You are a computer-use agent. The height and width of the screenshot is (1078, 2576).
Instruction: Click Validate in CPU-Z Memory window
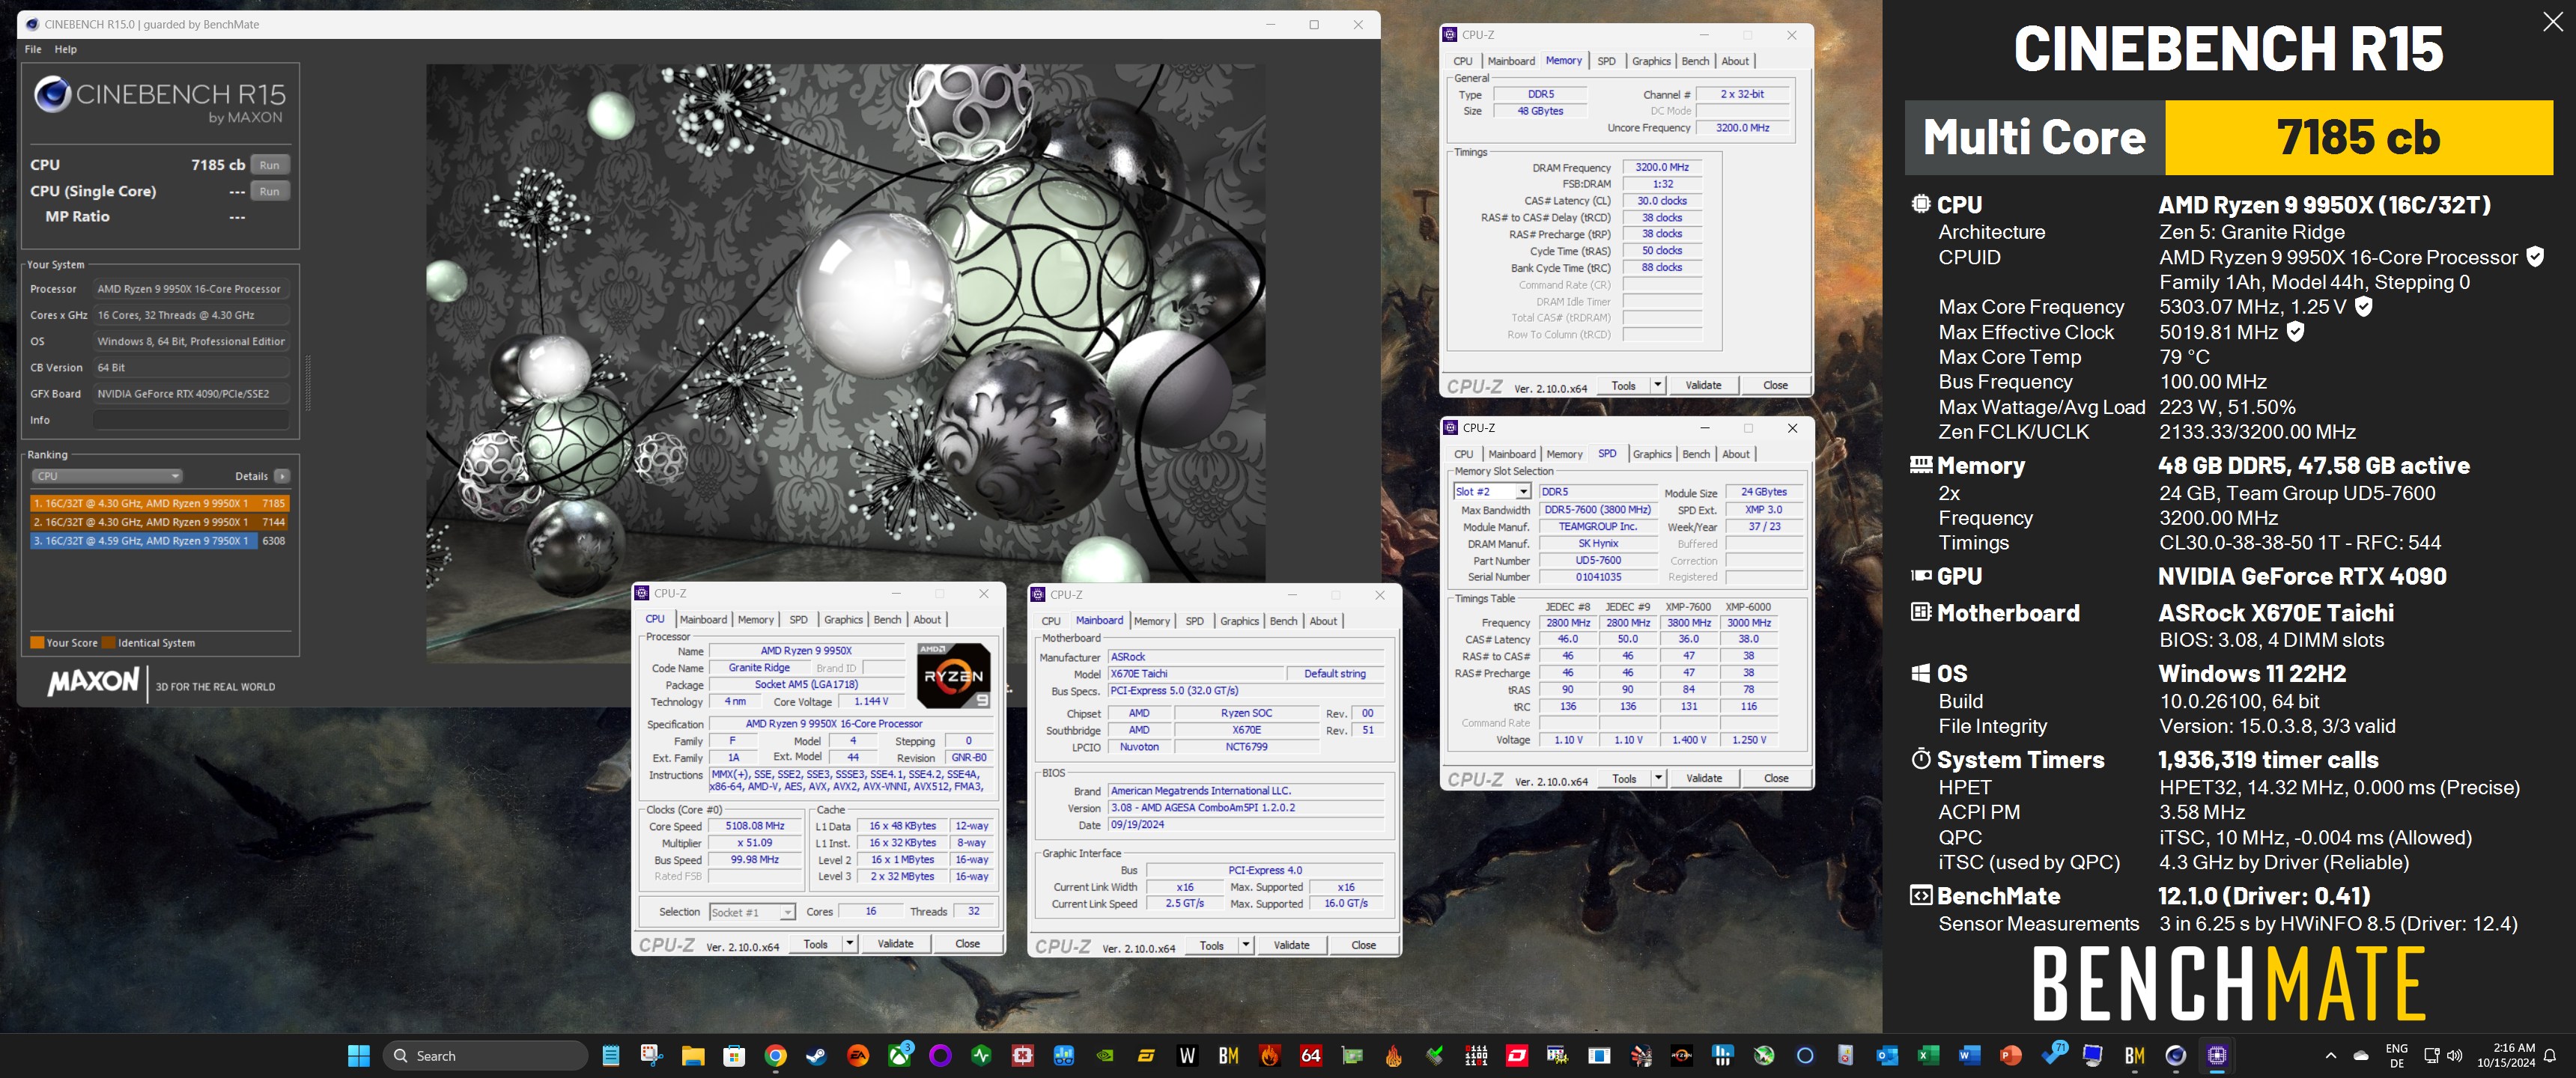pyautogui.click(x=1703, y=385)
